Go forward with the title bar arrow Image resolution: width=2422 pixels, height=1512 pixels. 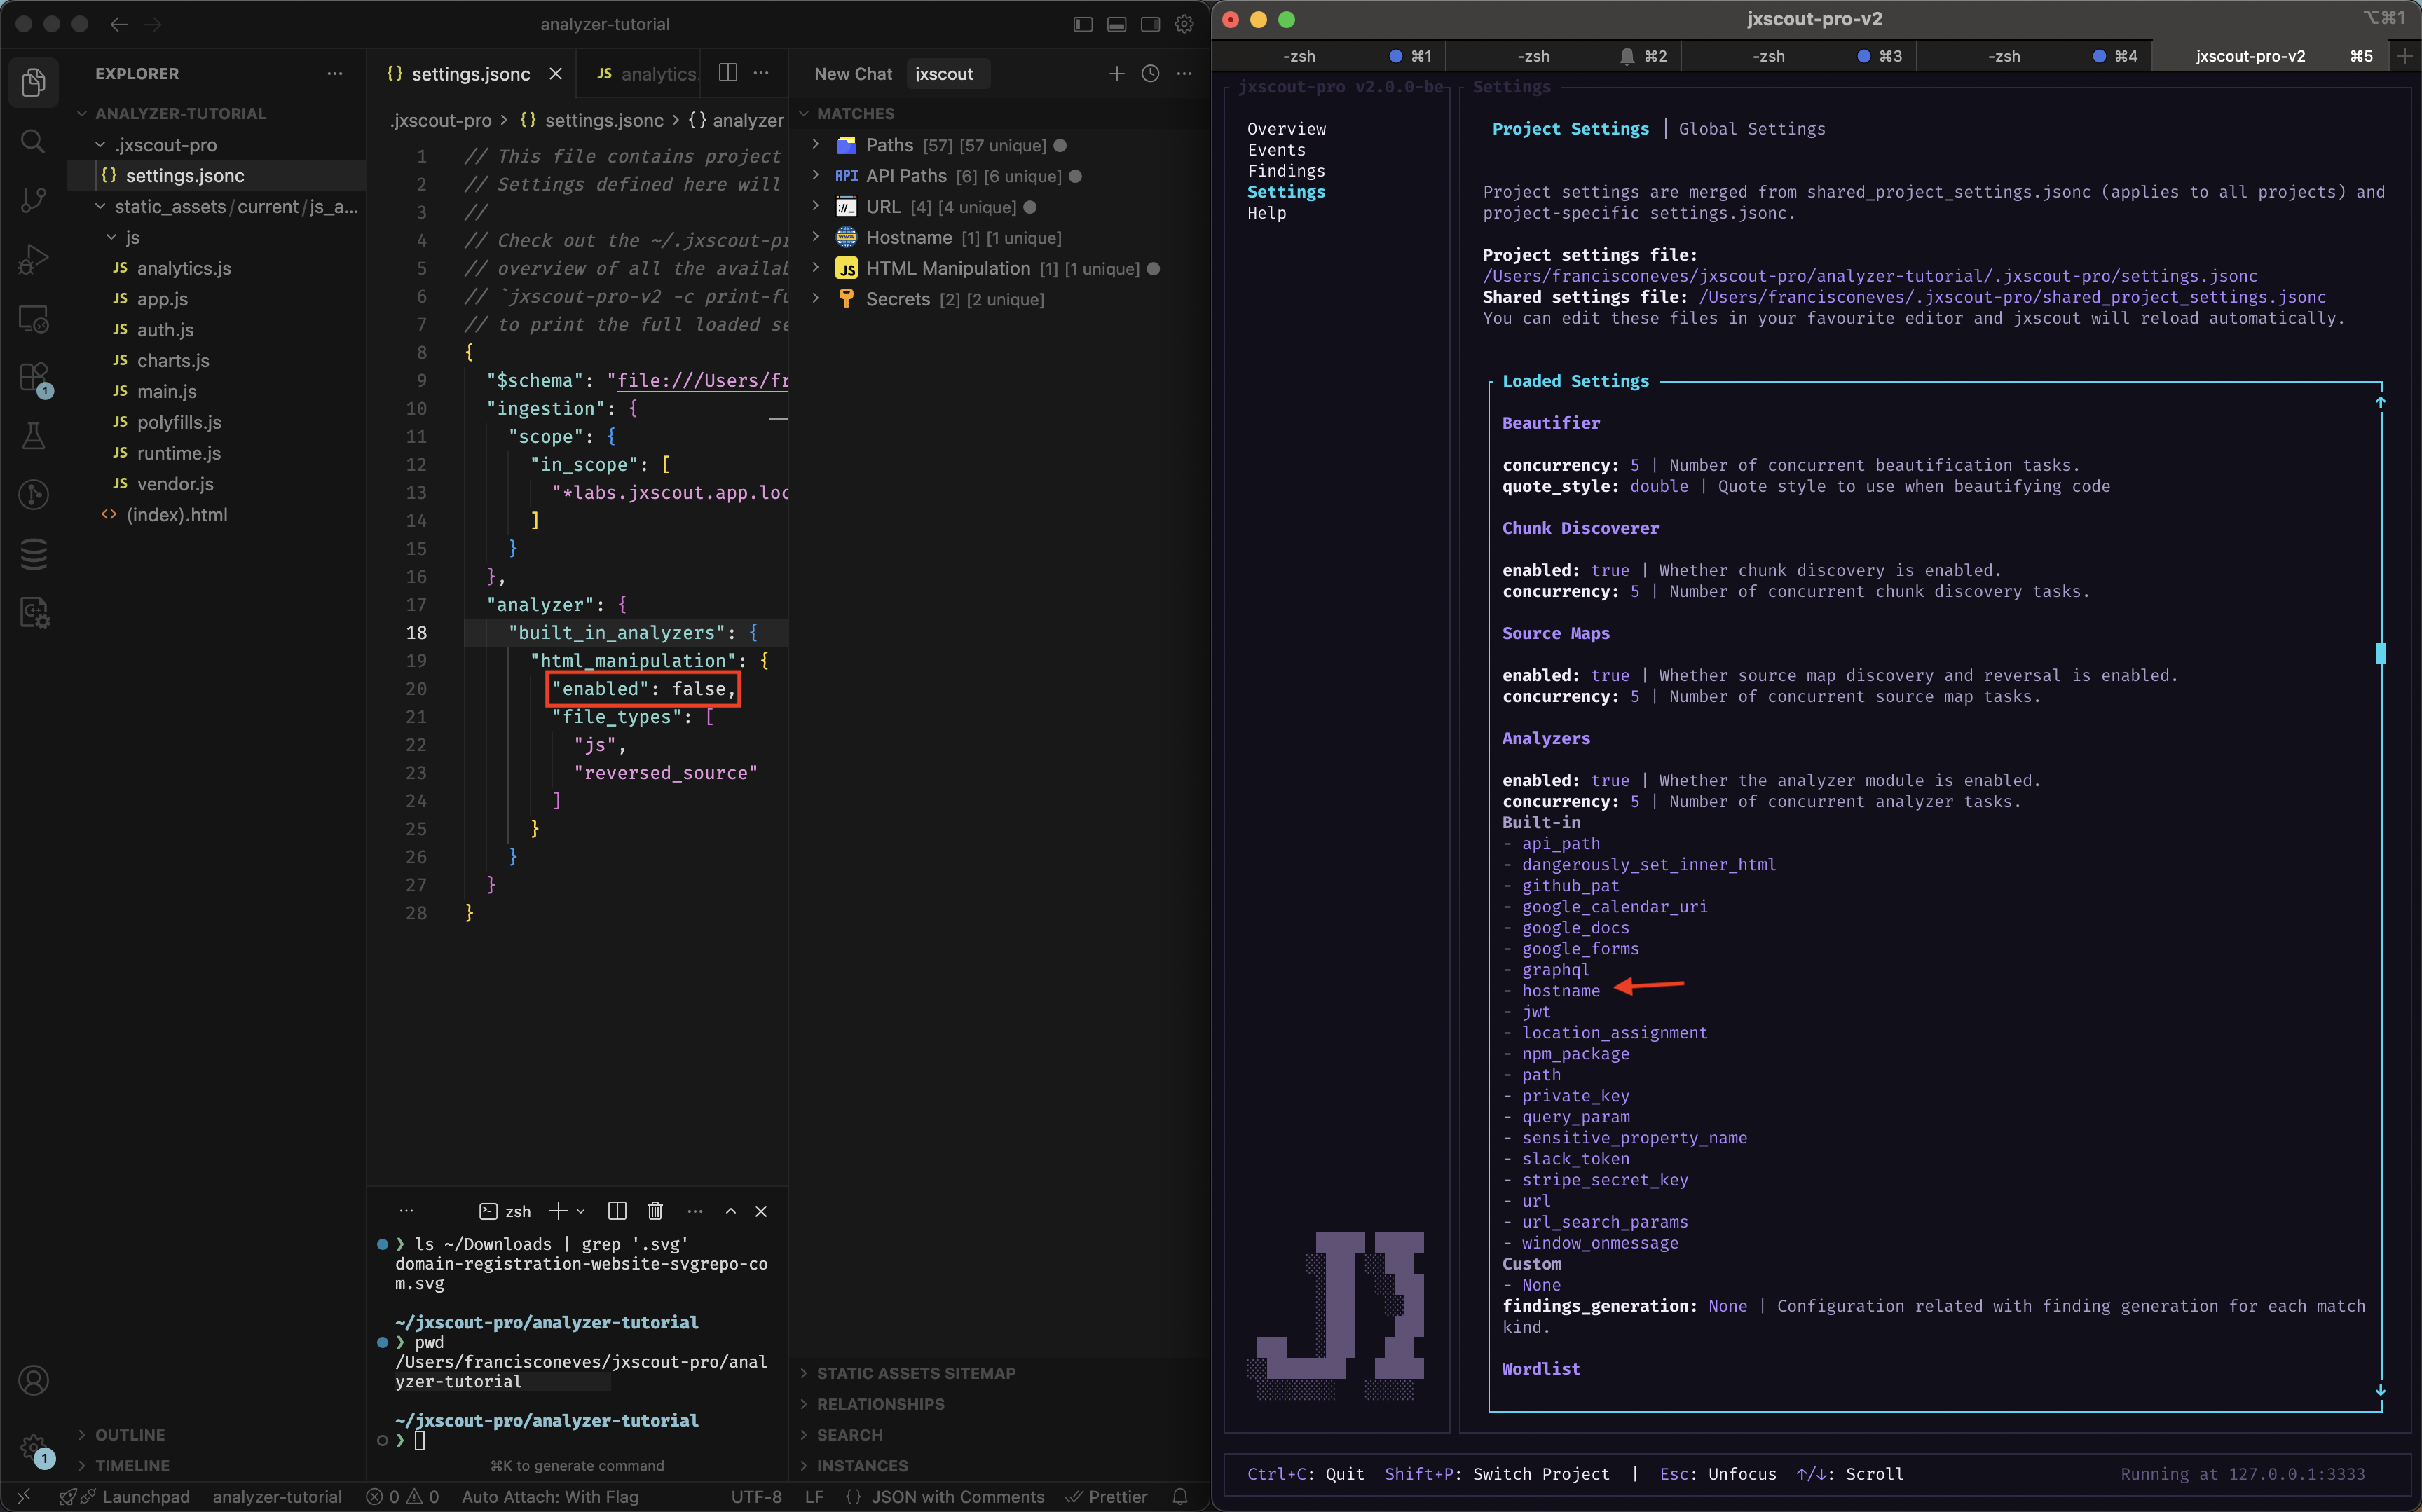[153, 24]
